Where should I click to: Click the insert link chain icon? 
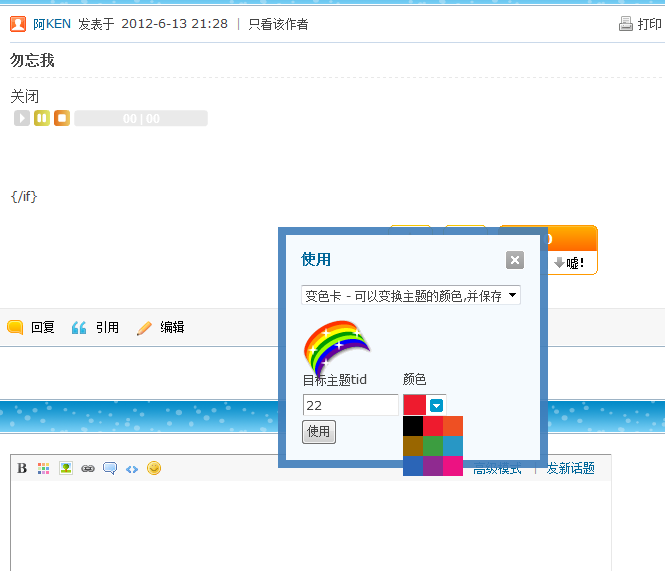[x=88, y=468]
